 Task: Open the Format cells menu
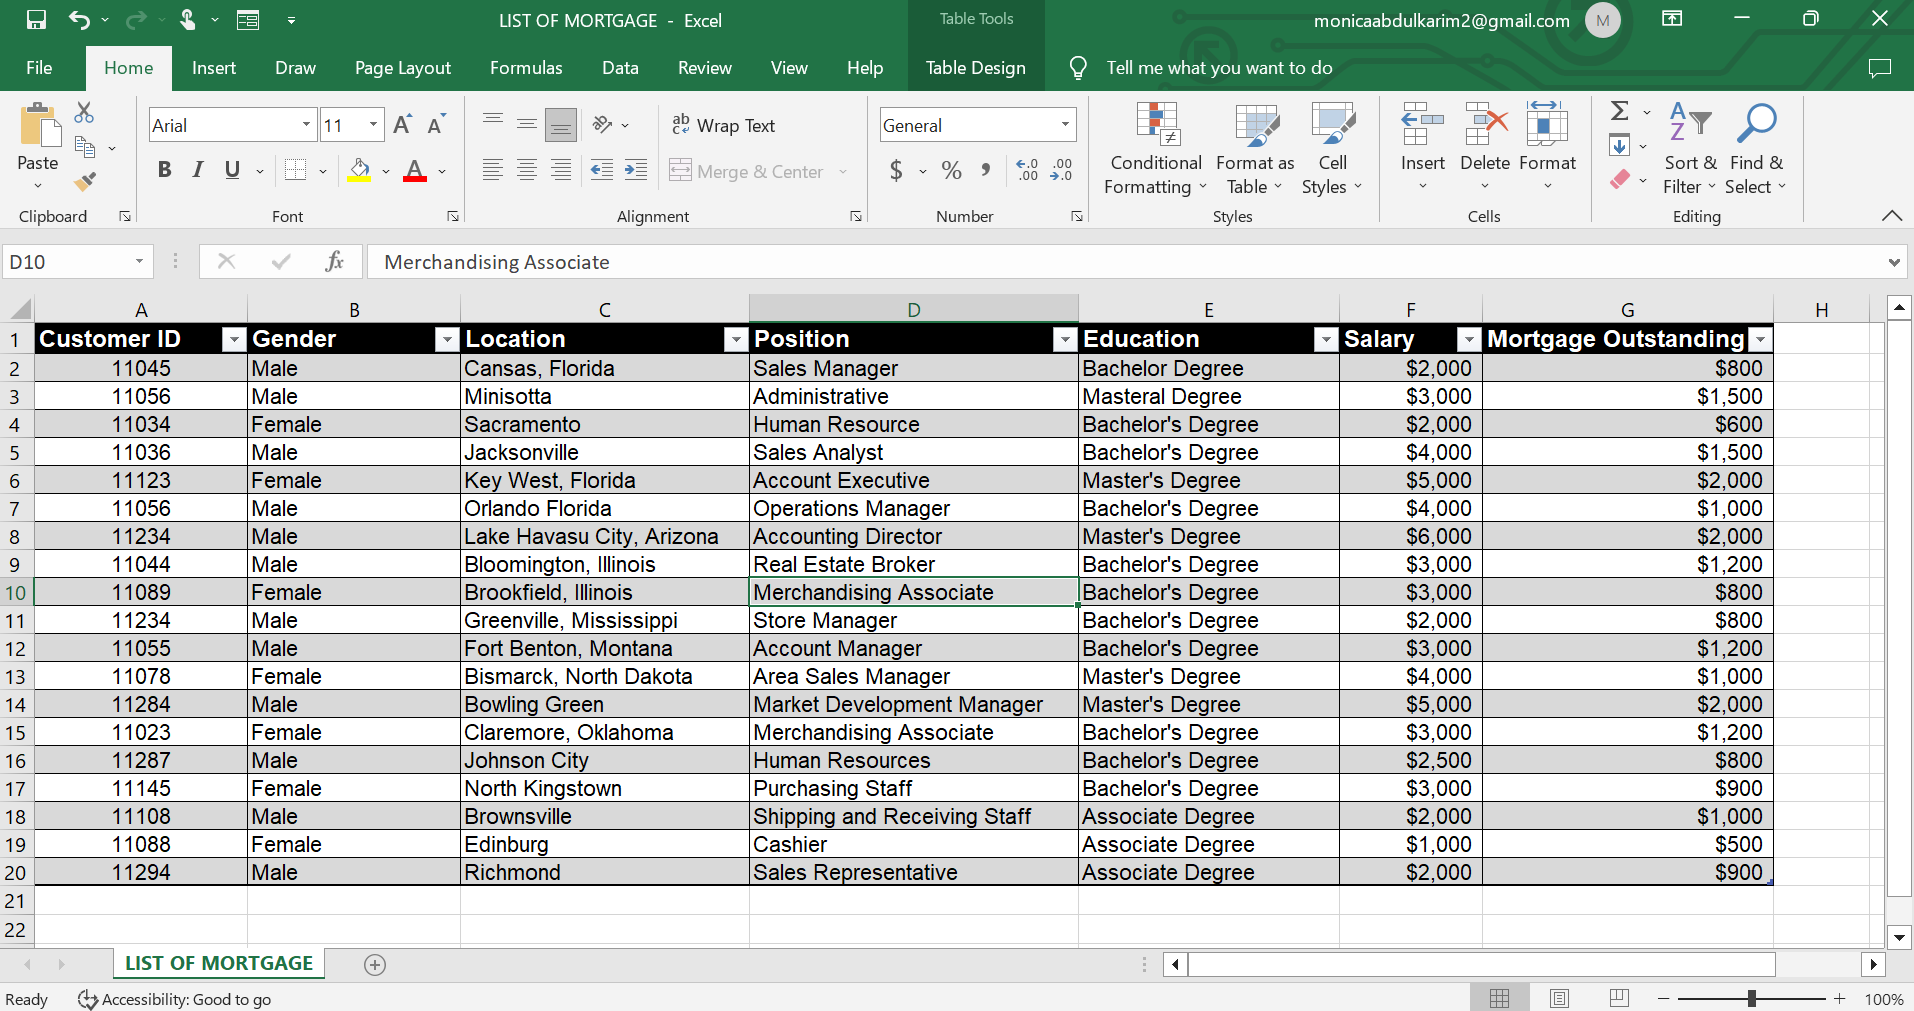coord(1547,146)
